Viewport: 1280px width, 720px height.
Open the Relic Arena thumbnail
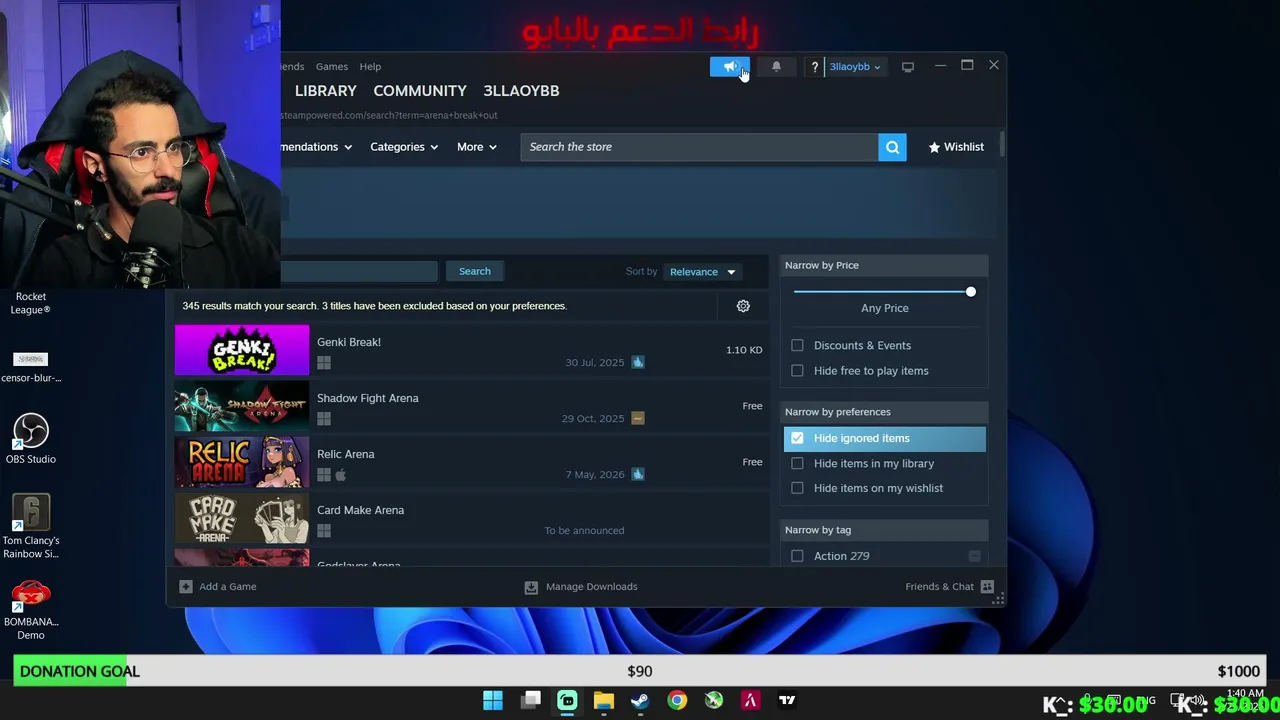click(x=242, y=462)
